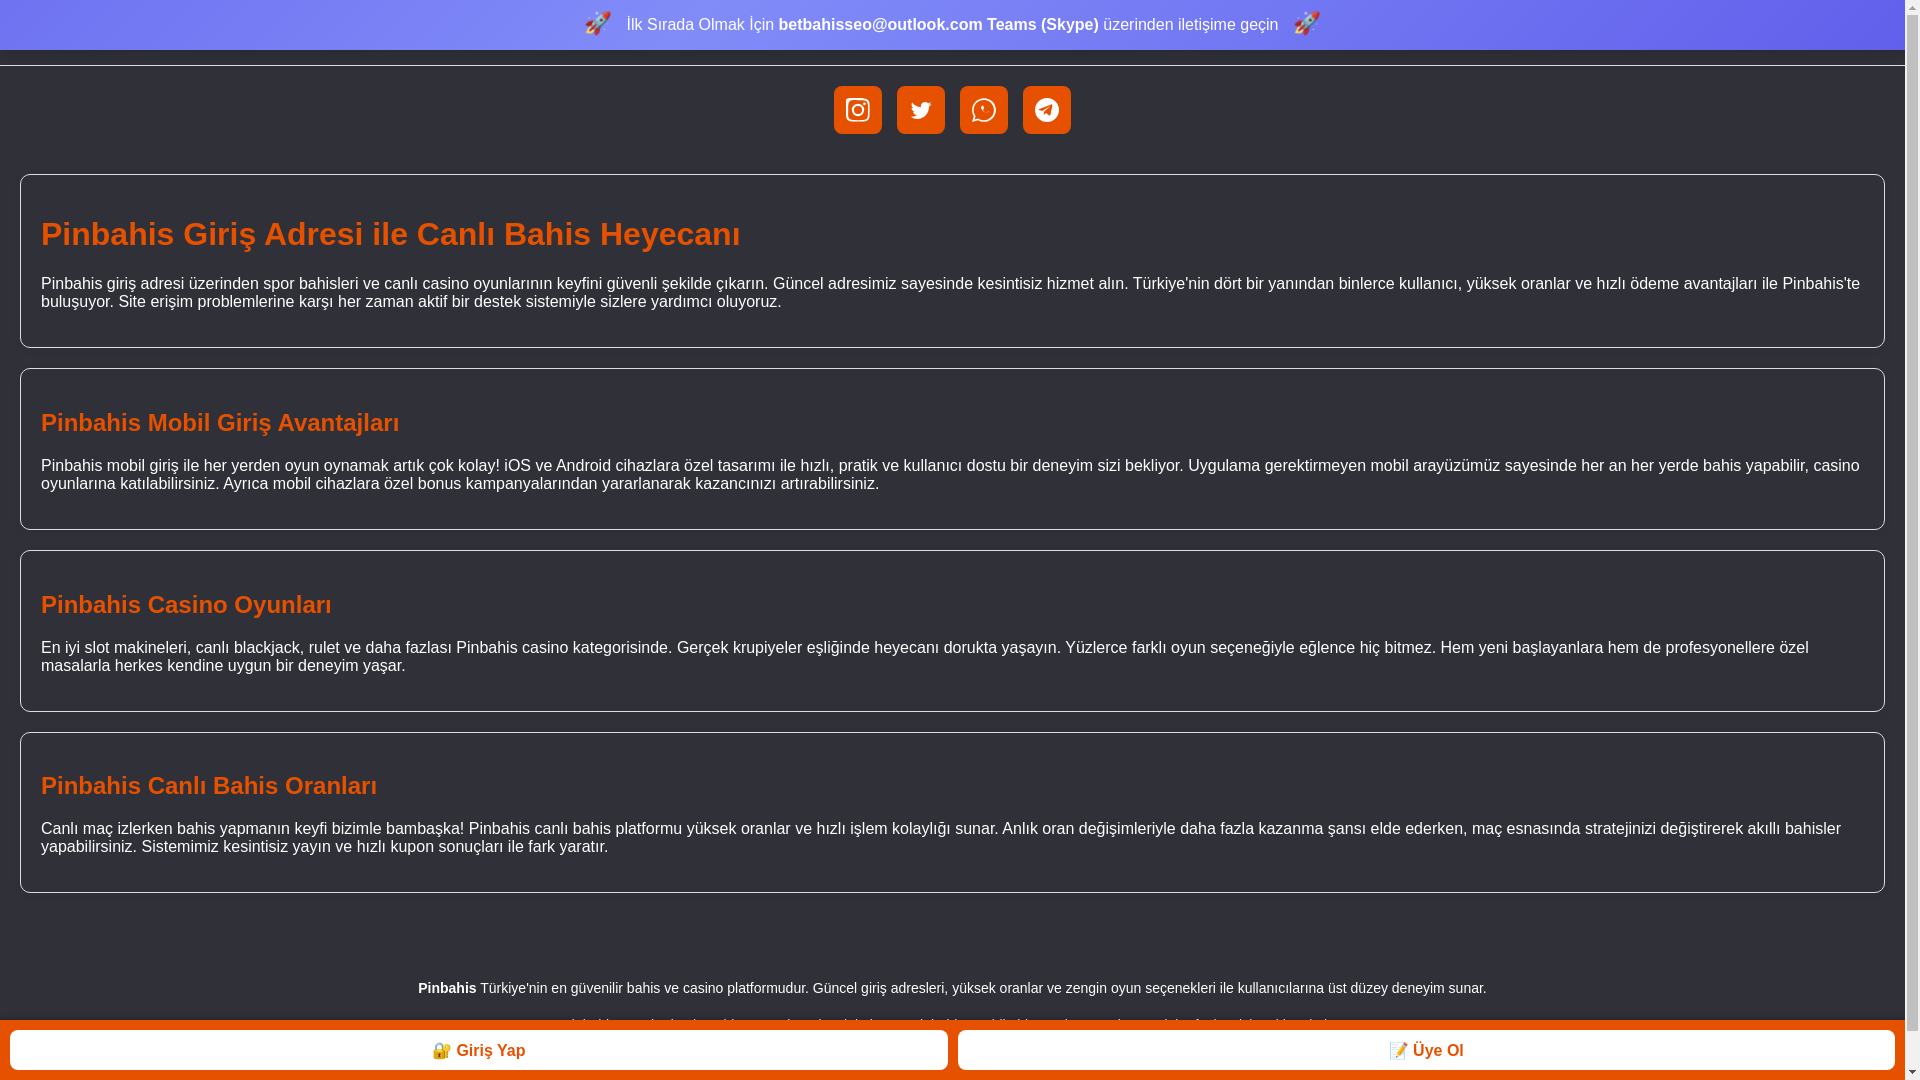This screenshot has height=1080, width=1920.
Task: Click the 'Pinbahis Giriş Adresi ile Canlı Bahis Heyecanı' heading
Action: click(x=391, y=234)
